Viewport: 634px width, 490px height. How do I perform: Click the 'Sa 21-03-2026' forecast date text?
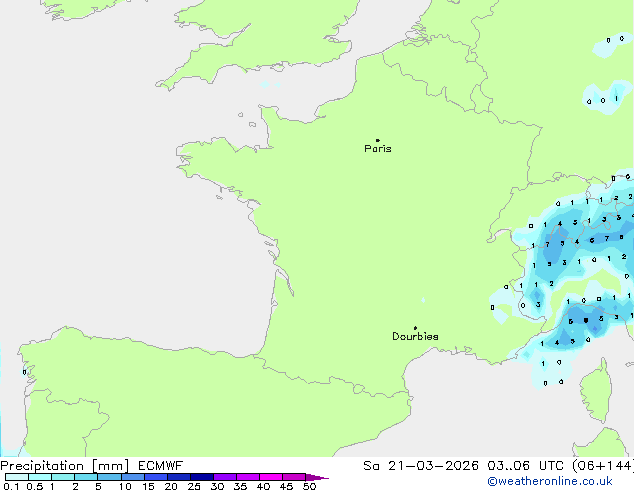click(x=421, y=465)
